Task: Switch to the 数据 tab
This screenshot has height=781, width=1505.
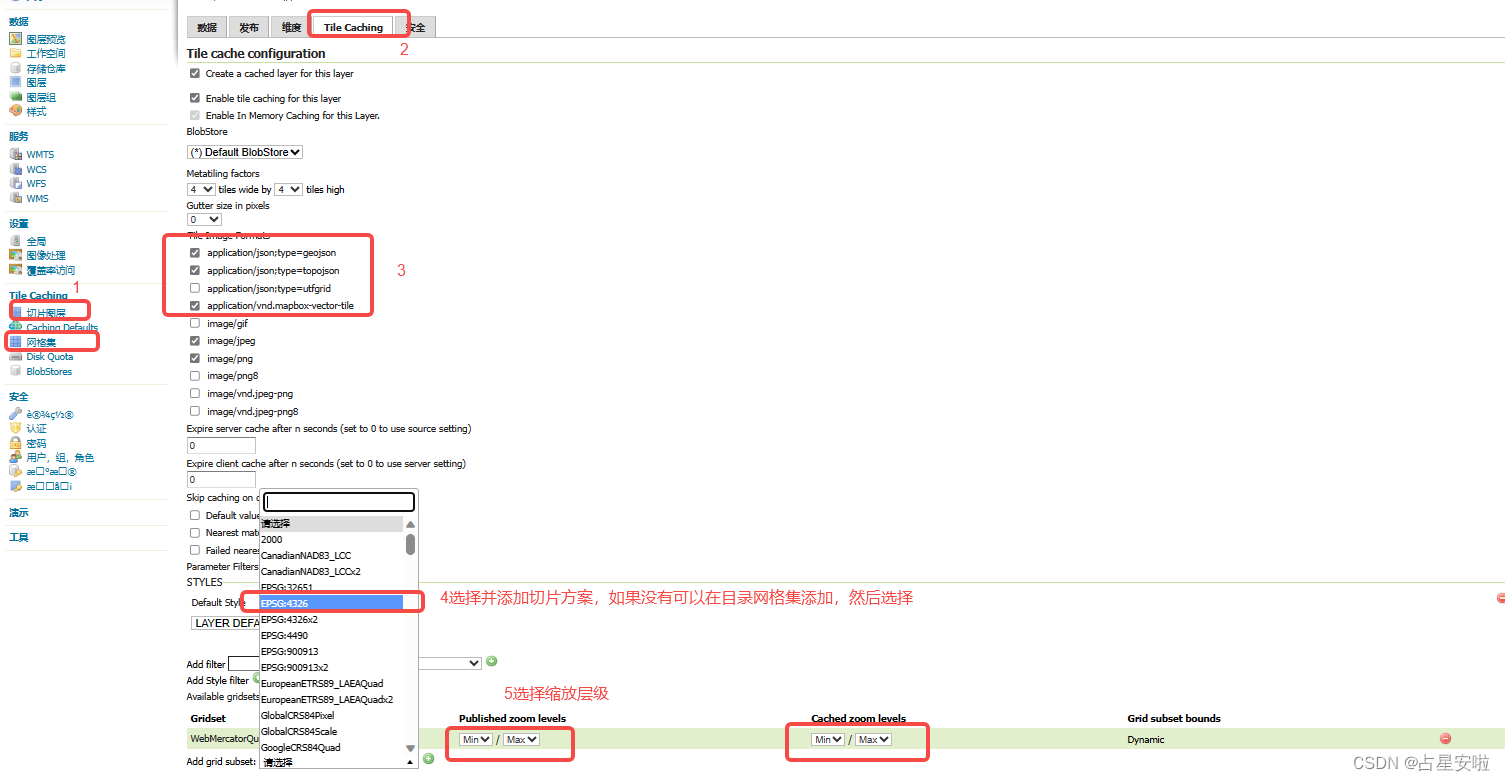Action: click(207, 27)
